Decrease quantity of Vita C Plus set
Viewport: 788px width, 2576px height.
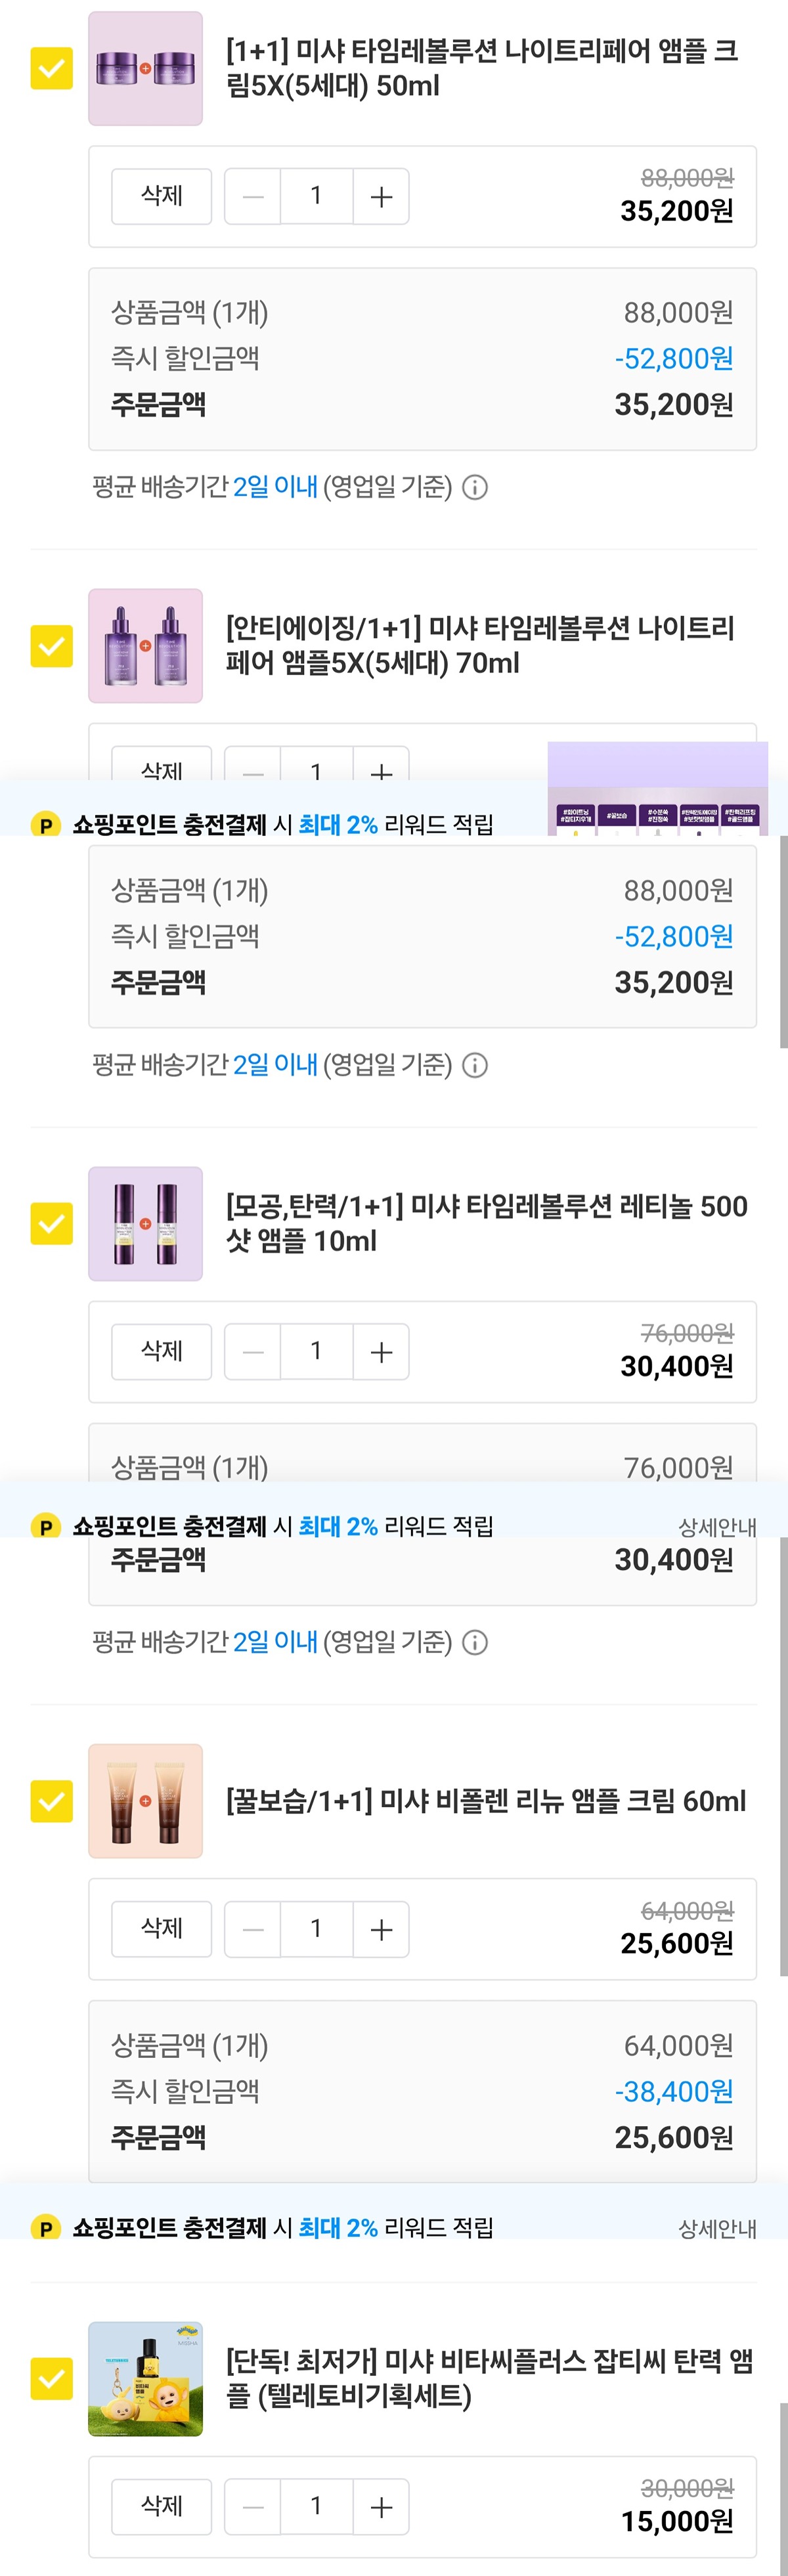pos(253,2506)
